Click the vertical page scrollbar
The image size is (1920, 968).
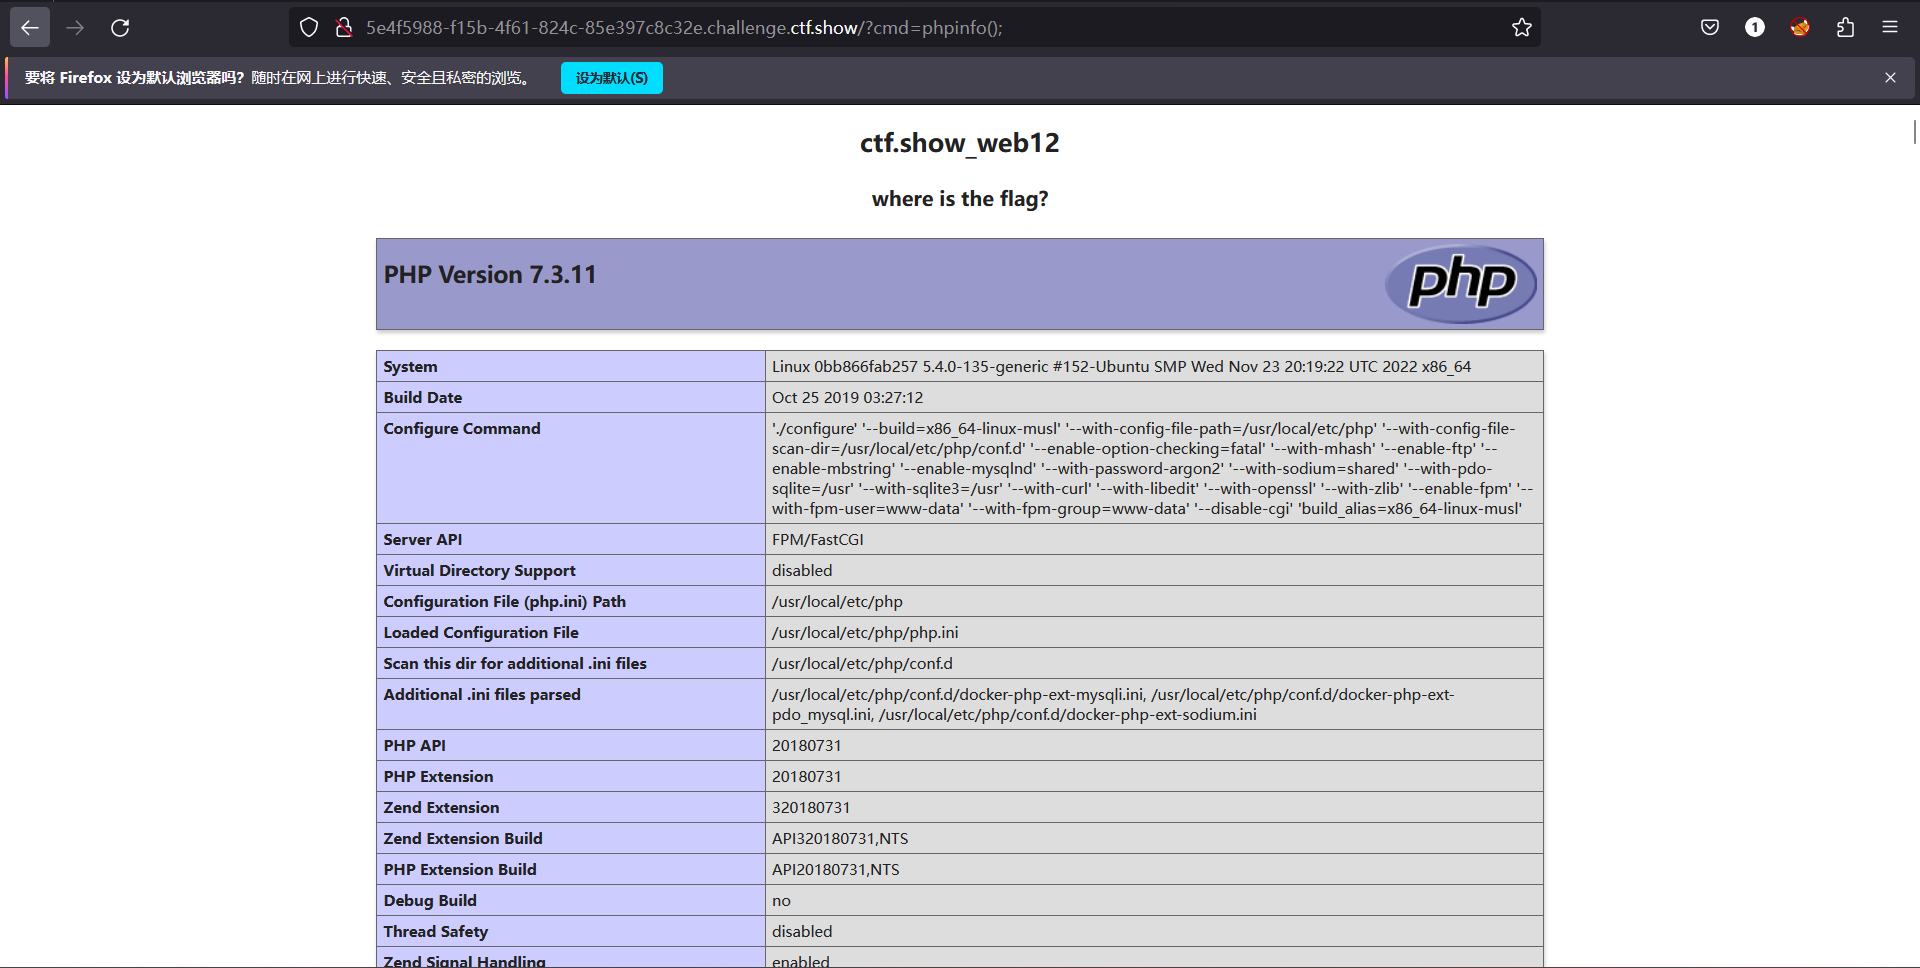click(1914, 132)
